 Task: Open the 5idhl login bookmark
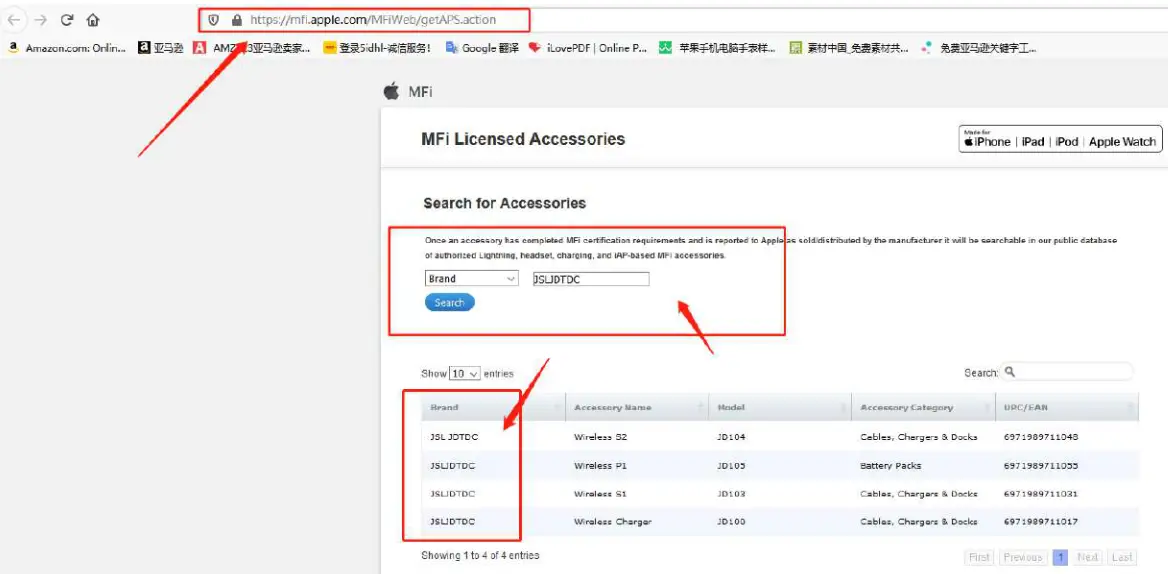click(x=377, y=48)
